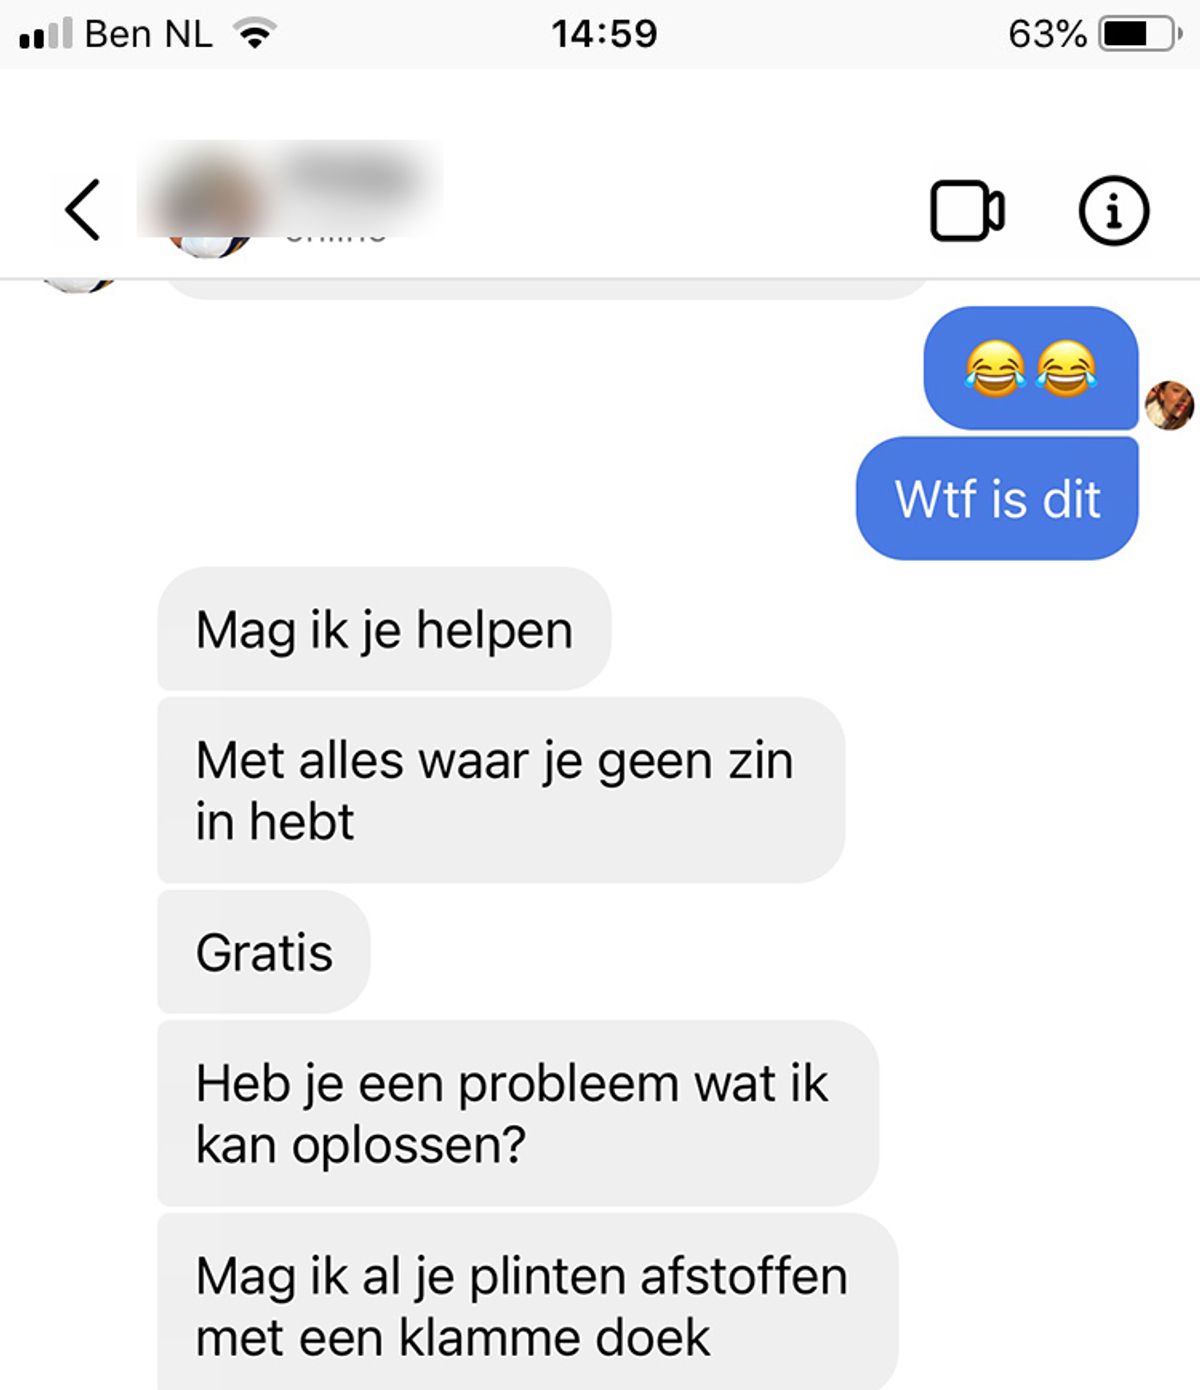Tap the 'Ben NL' carrier label

149,34
